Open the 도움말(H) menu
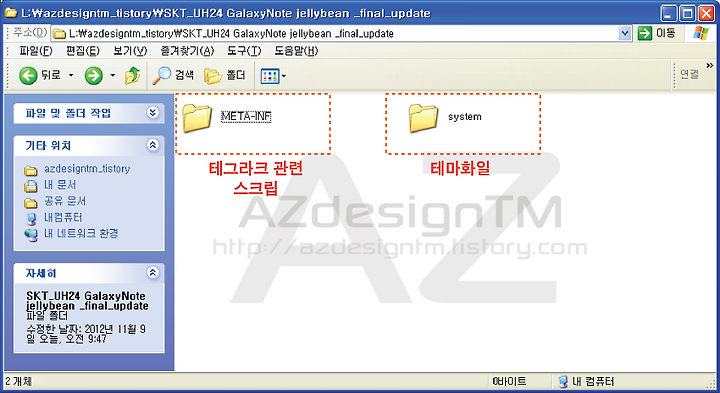The height and width of the screenshot is (393, 720). (x=296, y=51)
